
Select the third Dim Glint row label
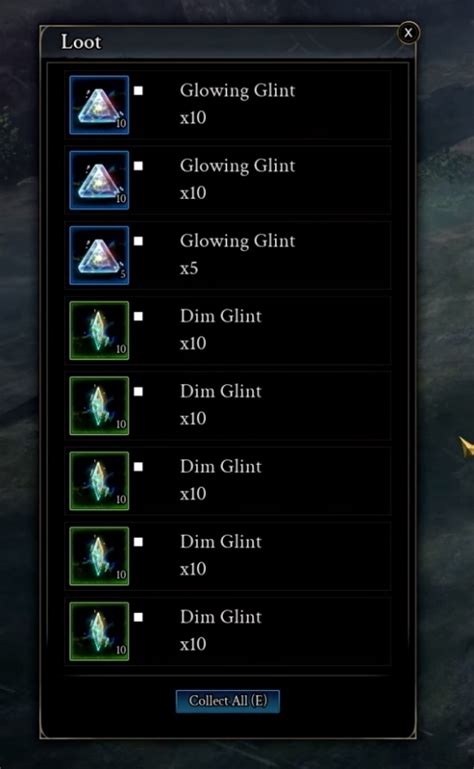[221, 466]
